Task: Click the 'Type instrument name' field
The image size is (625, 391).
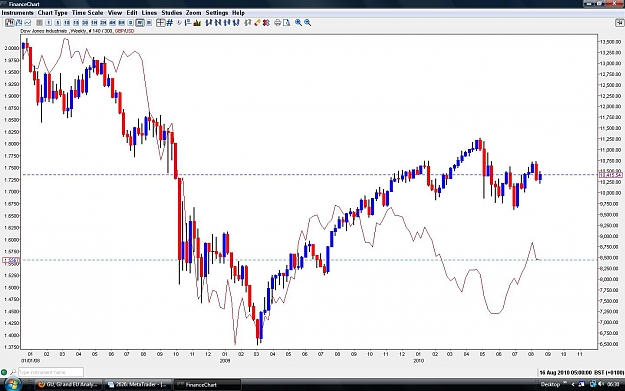Action: click(x=51, y=372)
